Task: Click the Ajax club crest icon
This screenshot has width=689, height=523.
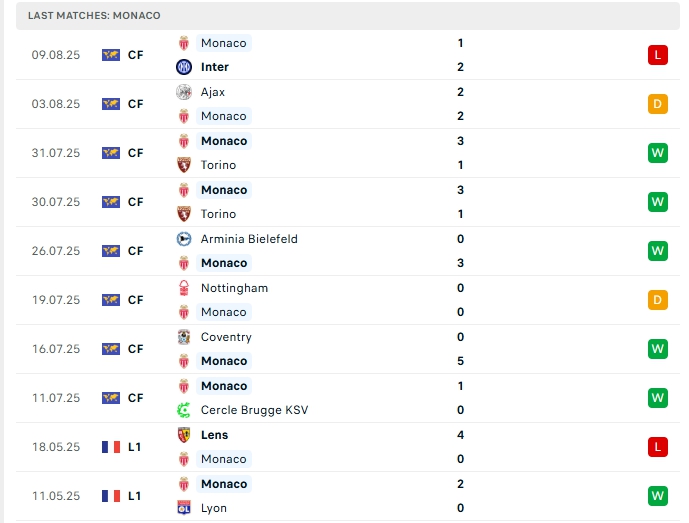Action: pos(183,92)
